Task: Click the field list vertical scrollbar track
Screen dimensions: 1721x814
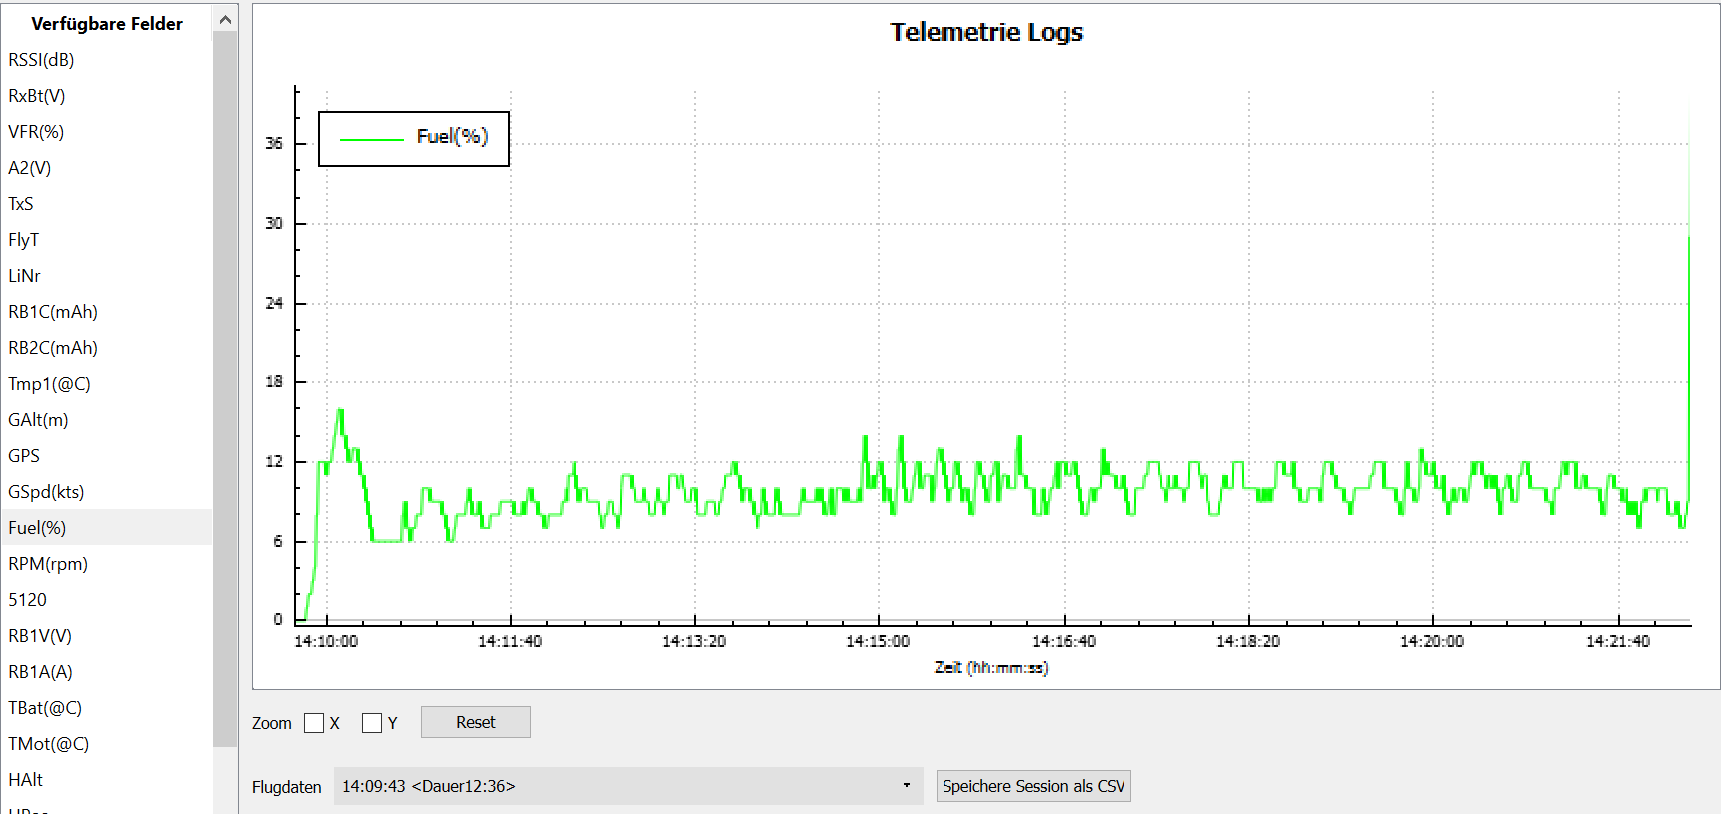Action: point(225,400)
